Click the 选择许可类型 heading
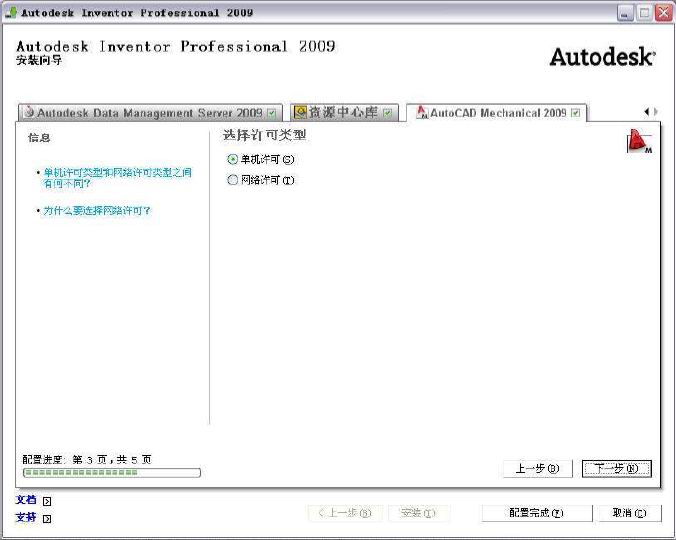The height and width of the screenshot is (540, 676). pyautogui.click(x=265, y=135)
